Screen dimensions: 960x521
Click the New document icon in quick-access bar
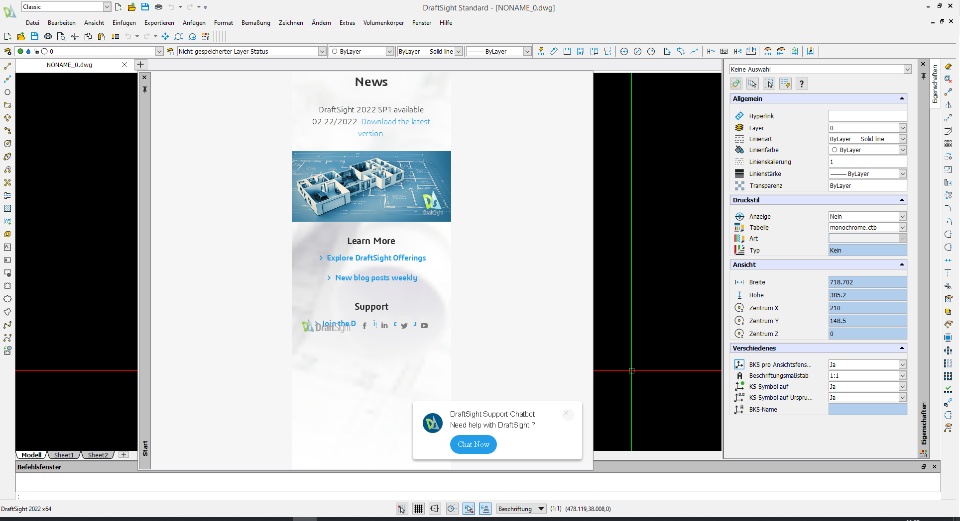point(118,7)
